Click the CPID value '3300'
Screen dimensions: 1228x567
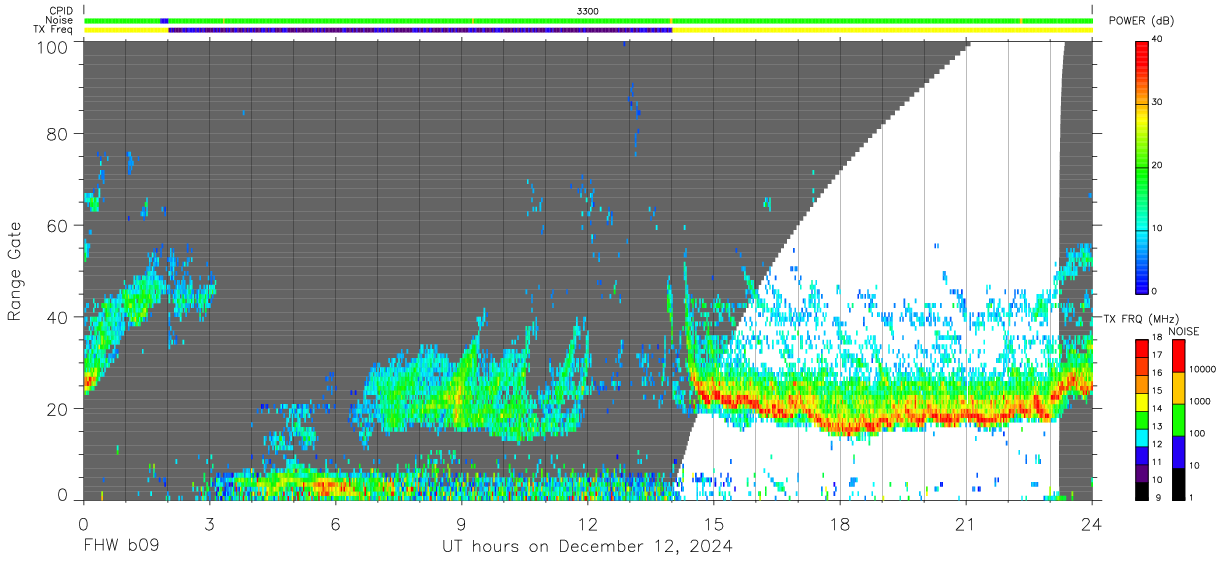click(589, 11)
